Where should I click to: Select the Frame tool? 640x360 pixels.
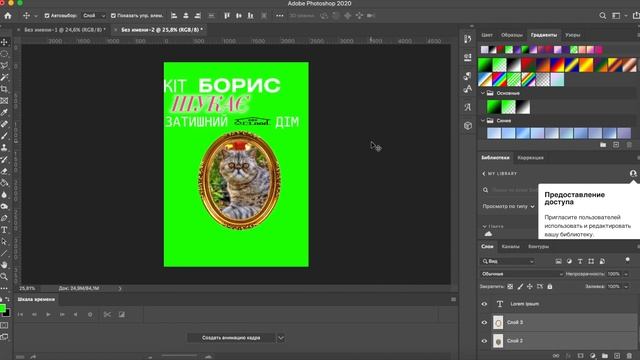tap(4, 100)
